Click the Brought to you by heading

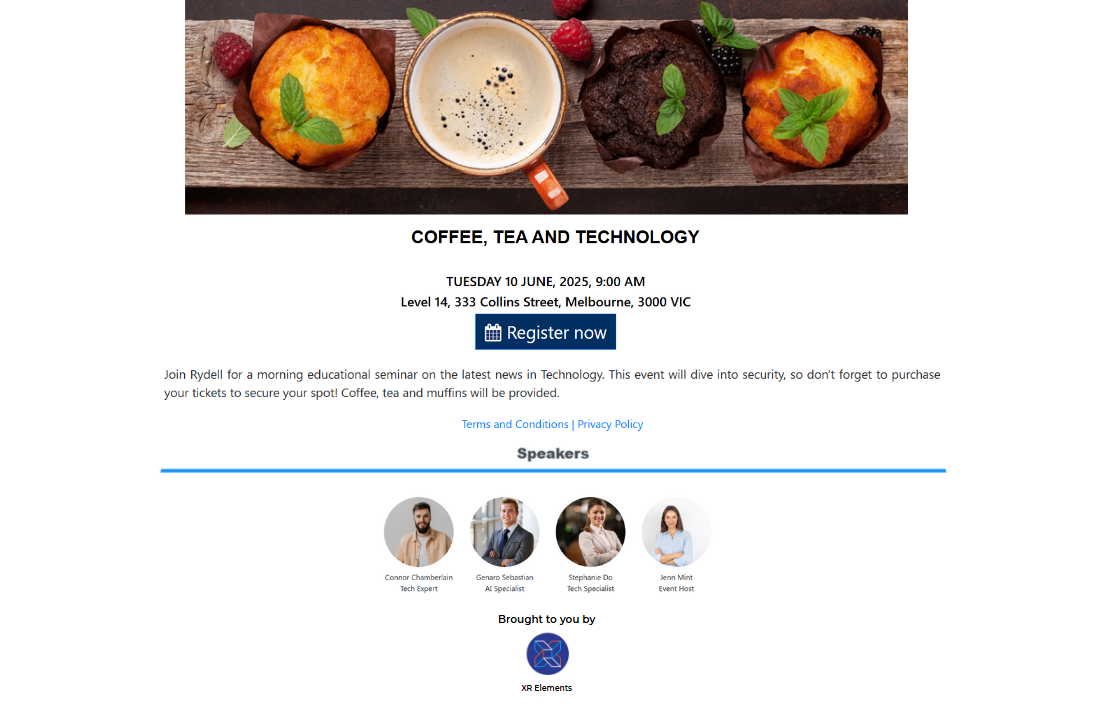click(x=547, y=619)
